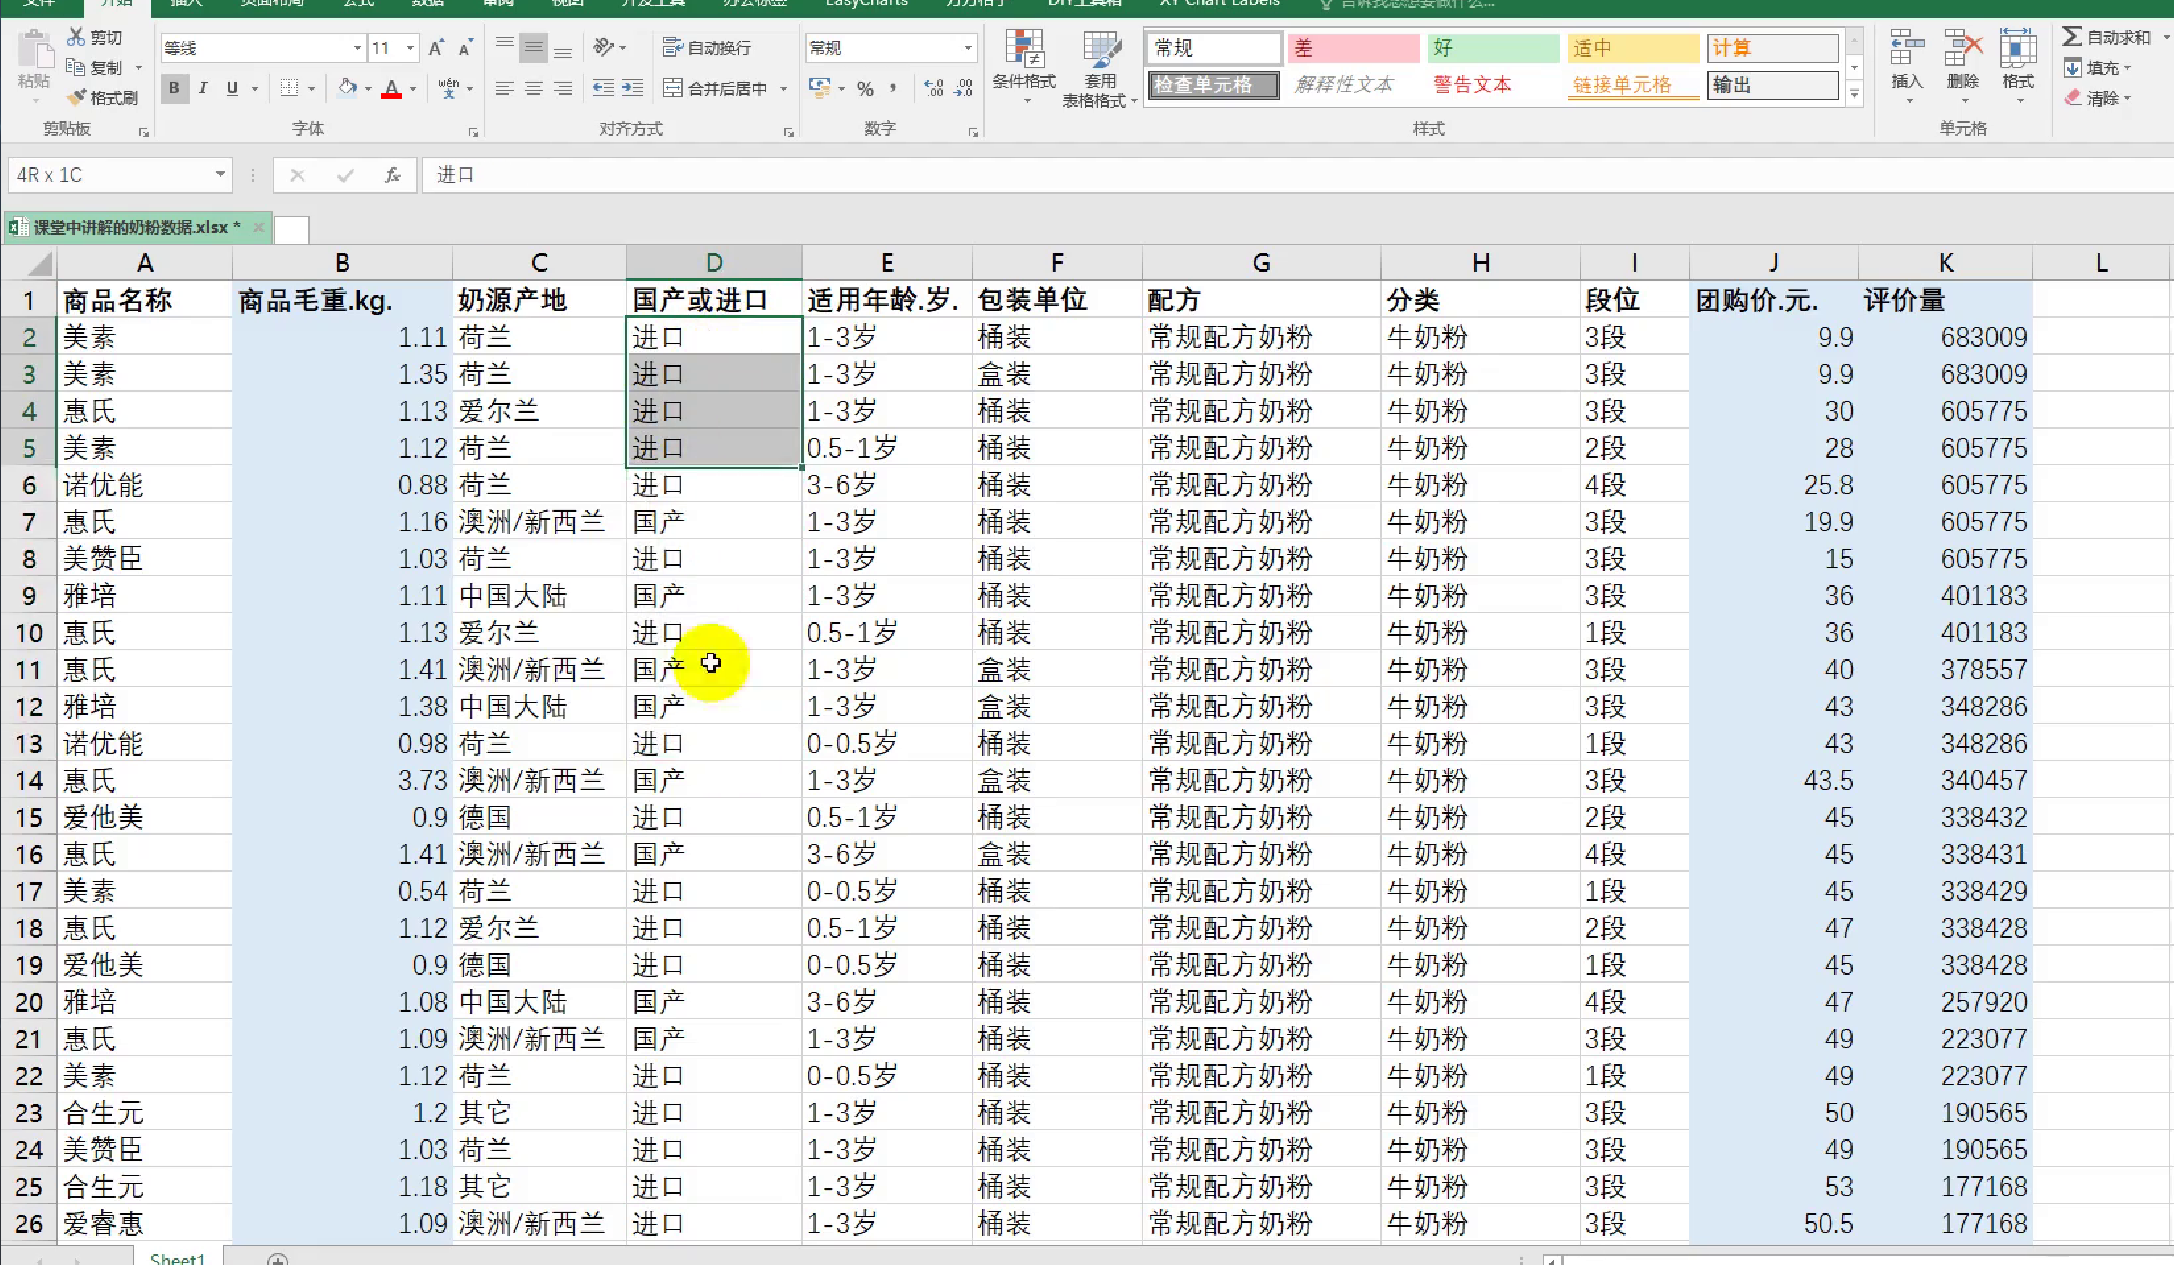This screenshot has height=1265, width=2174.
Task: Switch to workbook tab 课堂中讲解的奶粉数据.xlsx
Action: point(138,227)
